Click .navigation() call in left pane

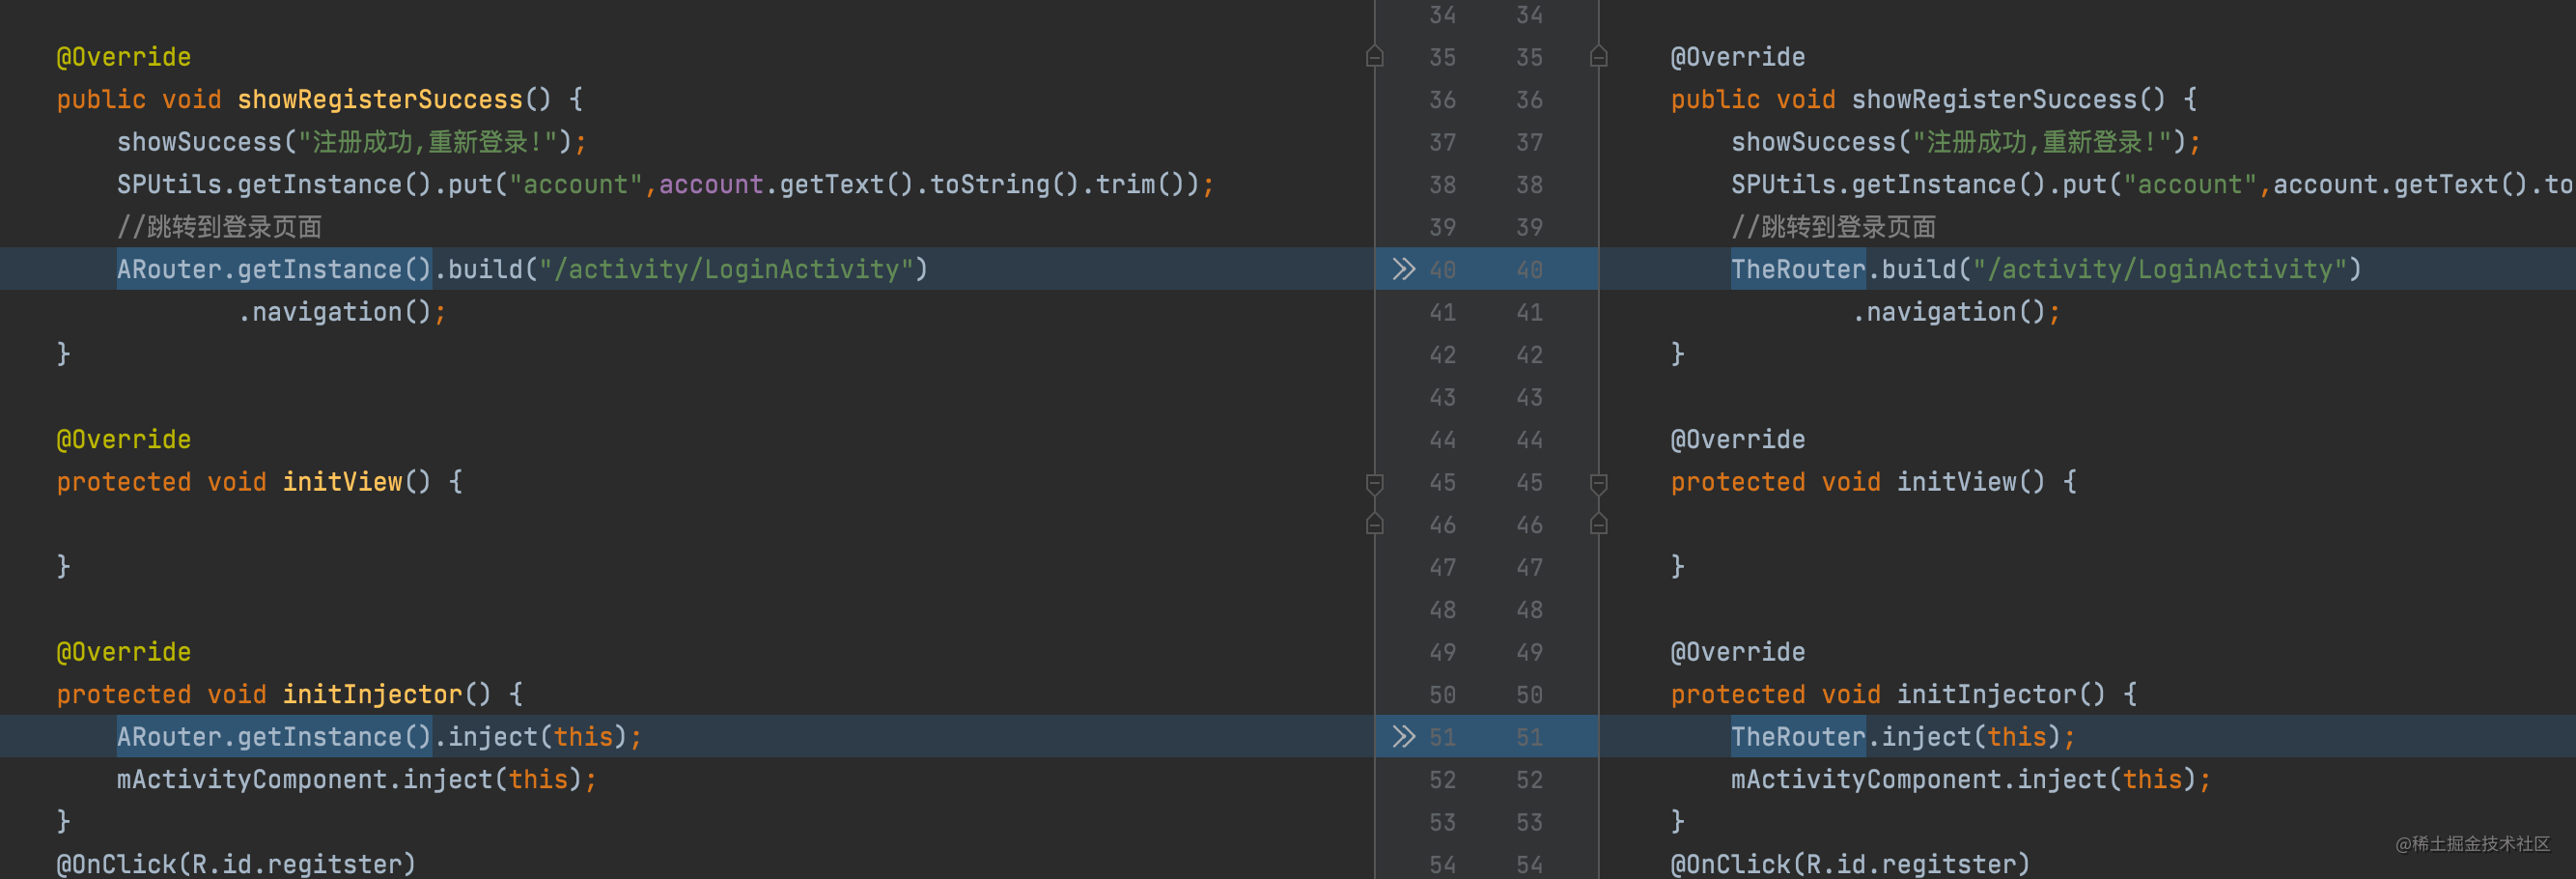334,312
